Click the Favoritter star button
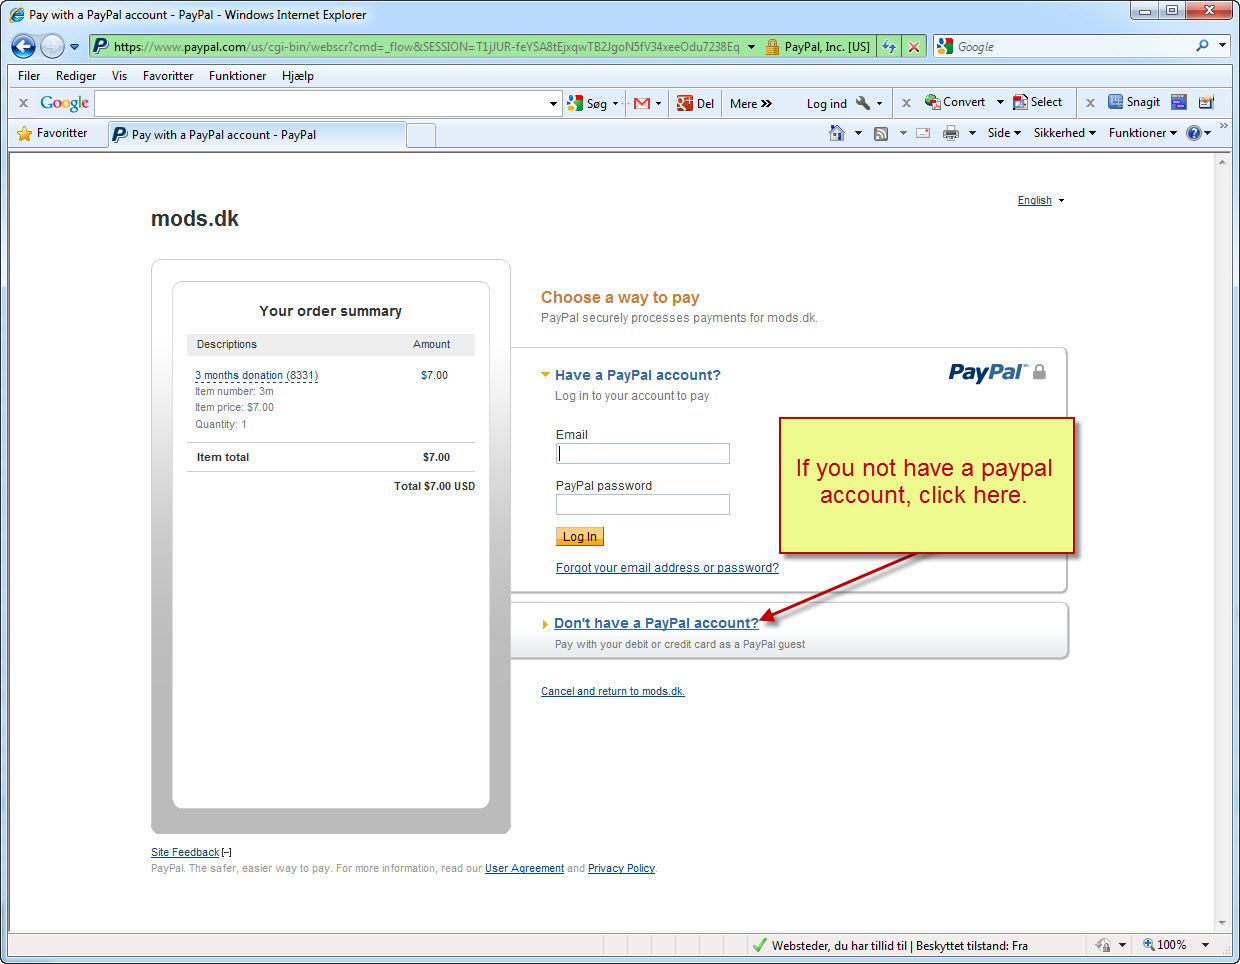This screenshot has height=964, width=1240. 53,133
